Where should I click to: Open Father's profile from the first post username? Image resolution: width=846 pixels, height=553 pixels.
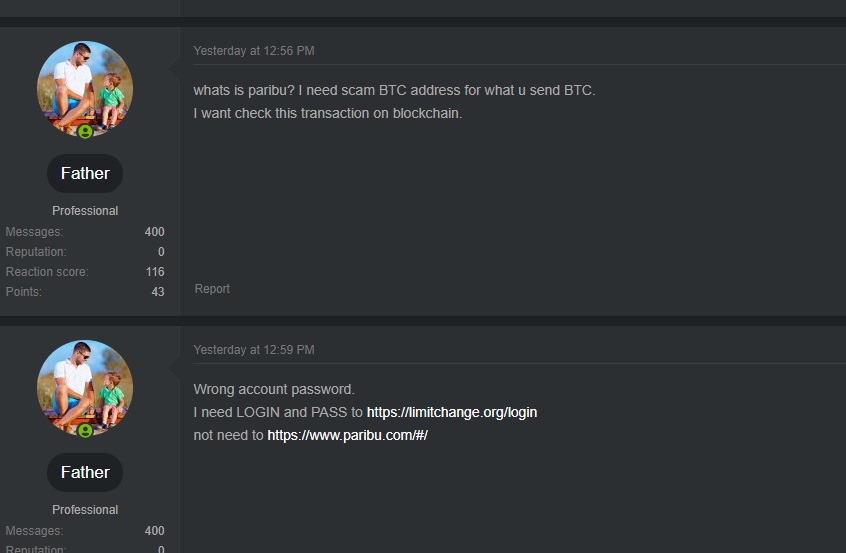click(85, 173)
